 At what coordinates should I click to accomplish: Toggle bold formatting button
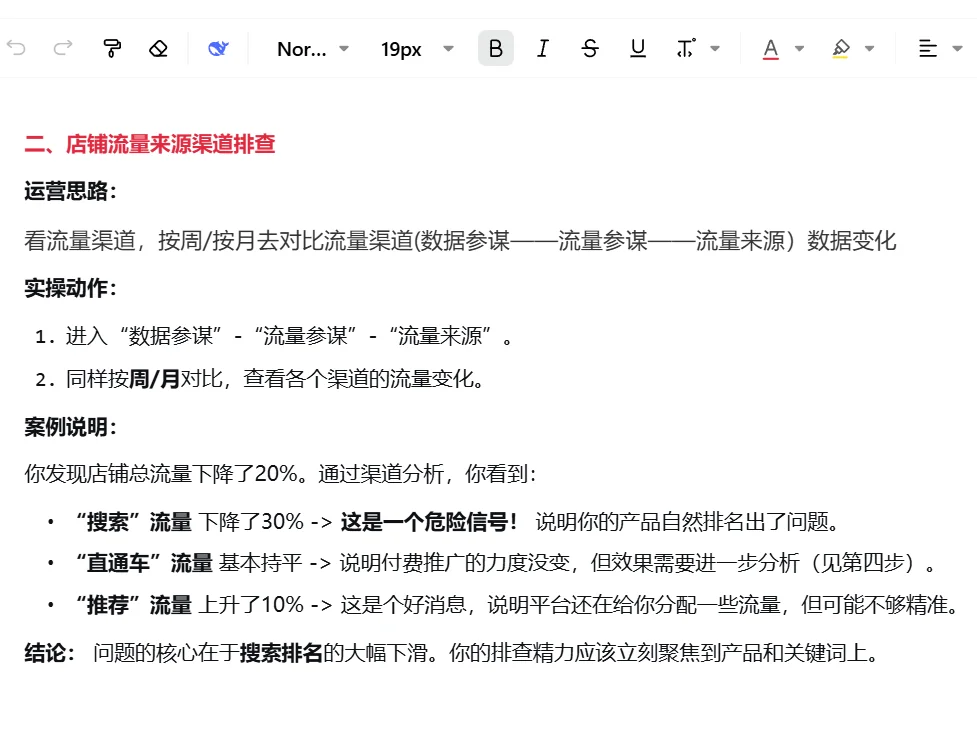point(496,48)
